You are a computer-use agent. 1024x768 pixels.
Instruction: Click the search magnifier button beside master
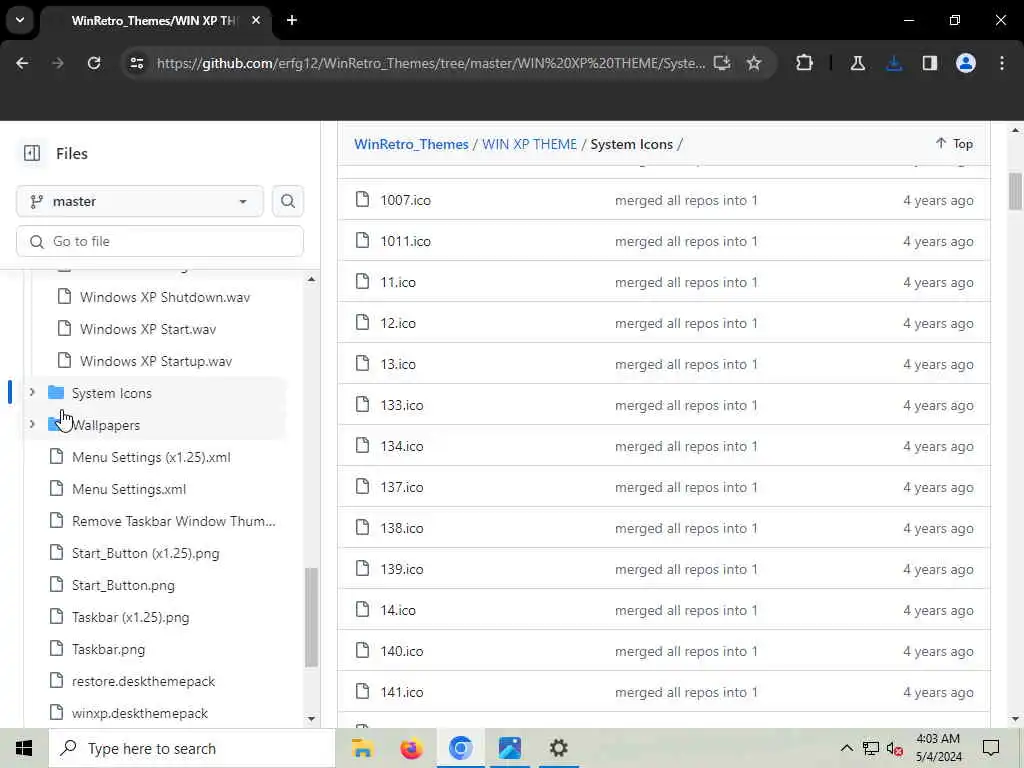[x=288, y=201]
